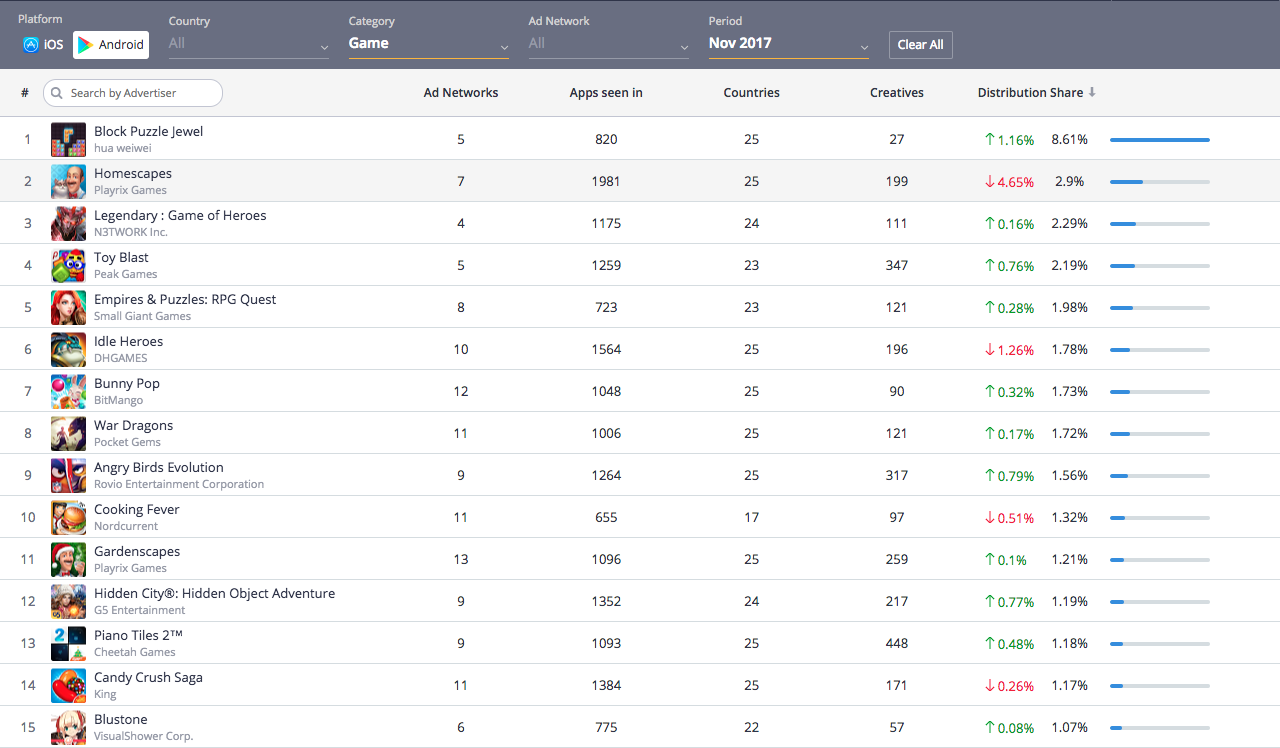Open Candy Crush Saga app icon

pyautogui.click(x=68, y=686)
